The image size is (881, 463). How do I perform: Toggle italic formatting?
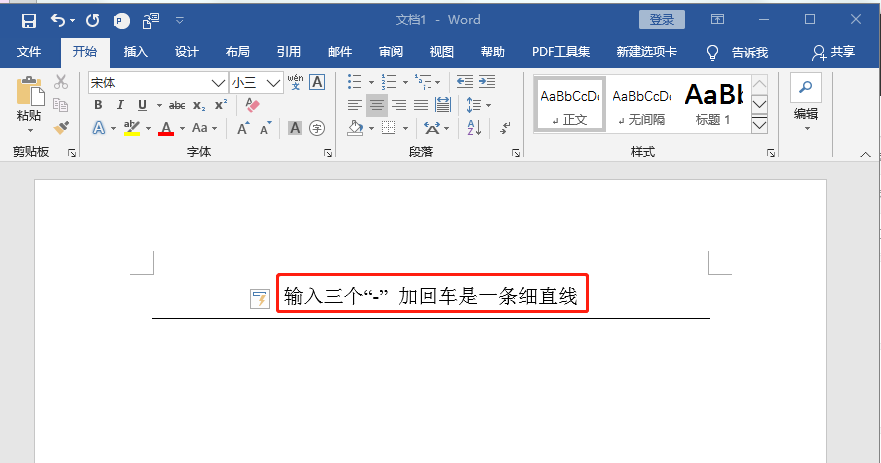120,105
